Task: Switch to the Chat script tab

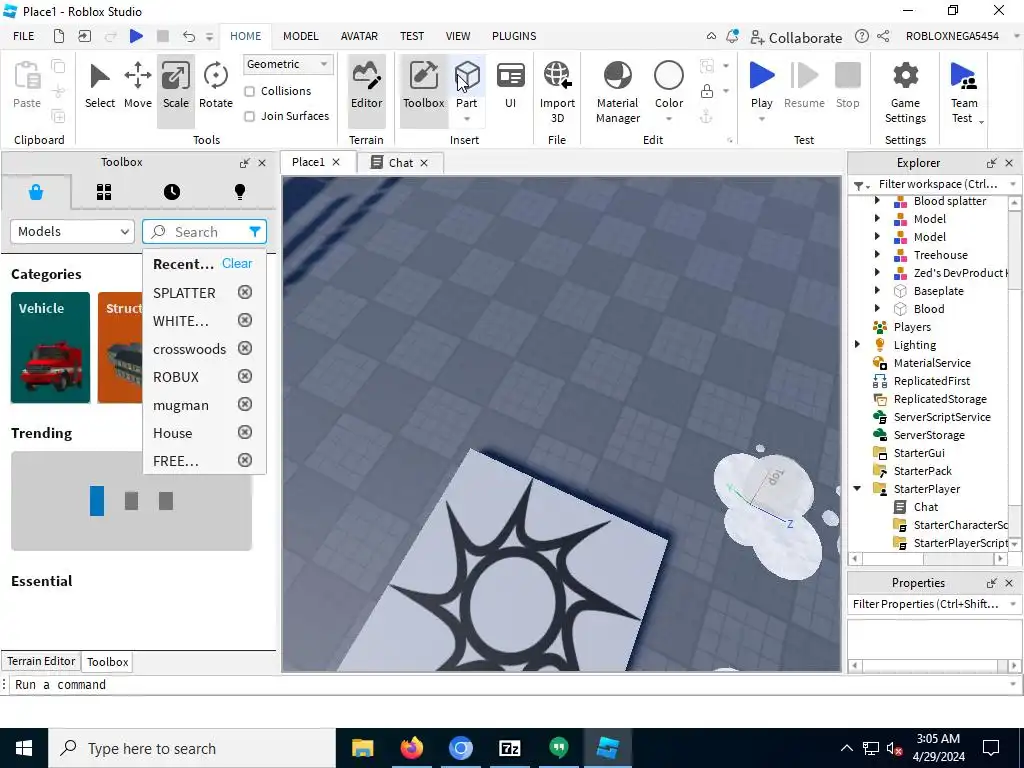Action: (400, 163)
